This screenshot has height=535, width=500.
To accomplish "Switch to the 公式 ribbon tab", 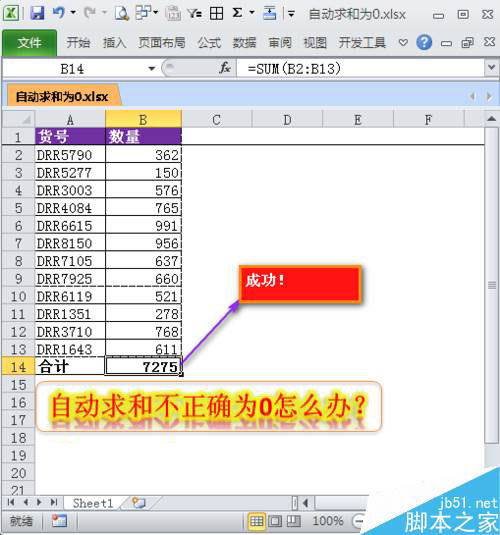I will click(209, 43).
